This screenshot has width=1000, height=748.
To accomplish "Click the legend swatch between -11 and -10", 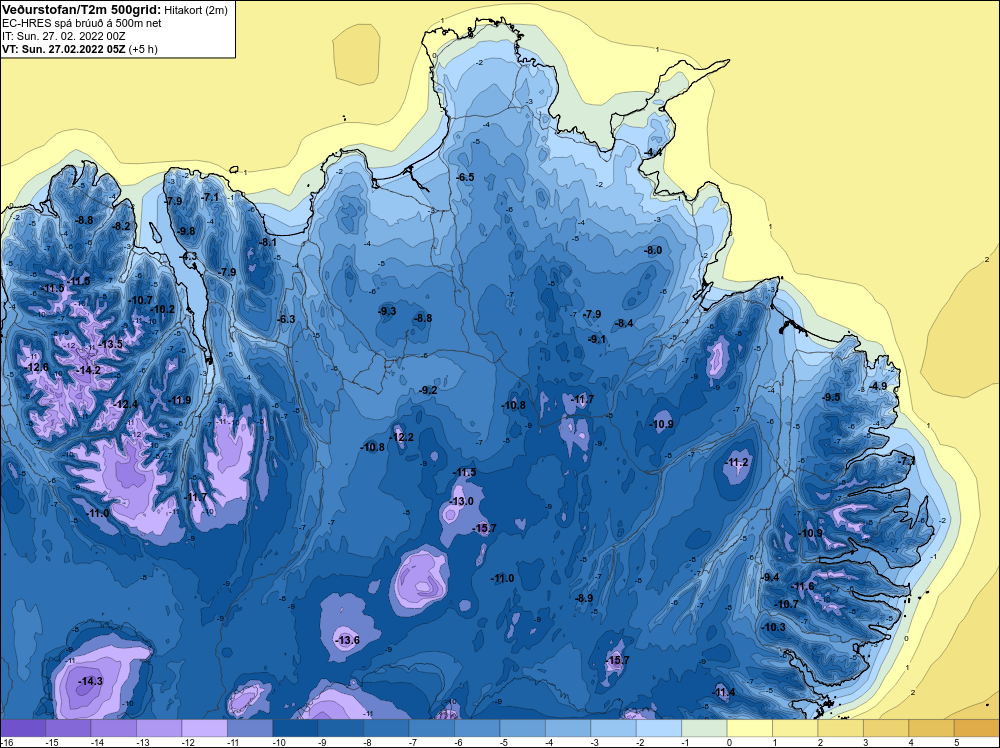I will click(250, 728).
